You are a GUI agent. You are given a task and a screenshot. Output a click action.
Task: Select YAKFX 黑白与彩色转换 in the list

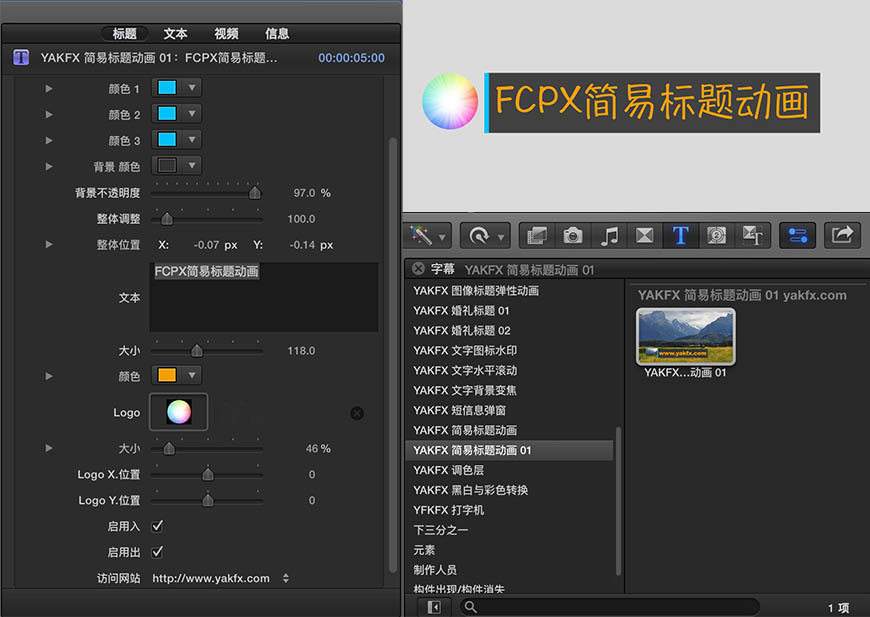(471, 490)
